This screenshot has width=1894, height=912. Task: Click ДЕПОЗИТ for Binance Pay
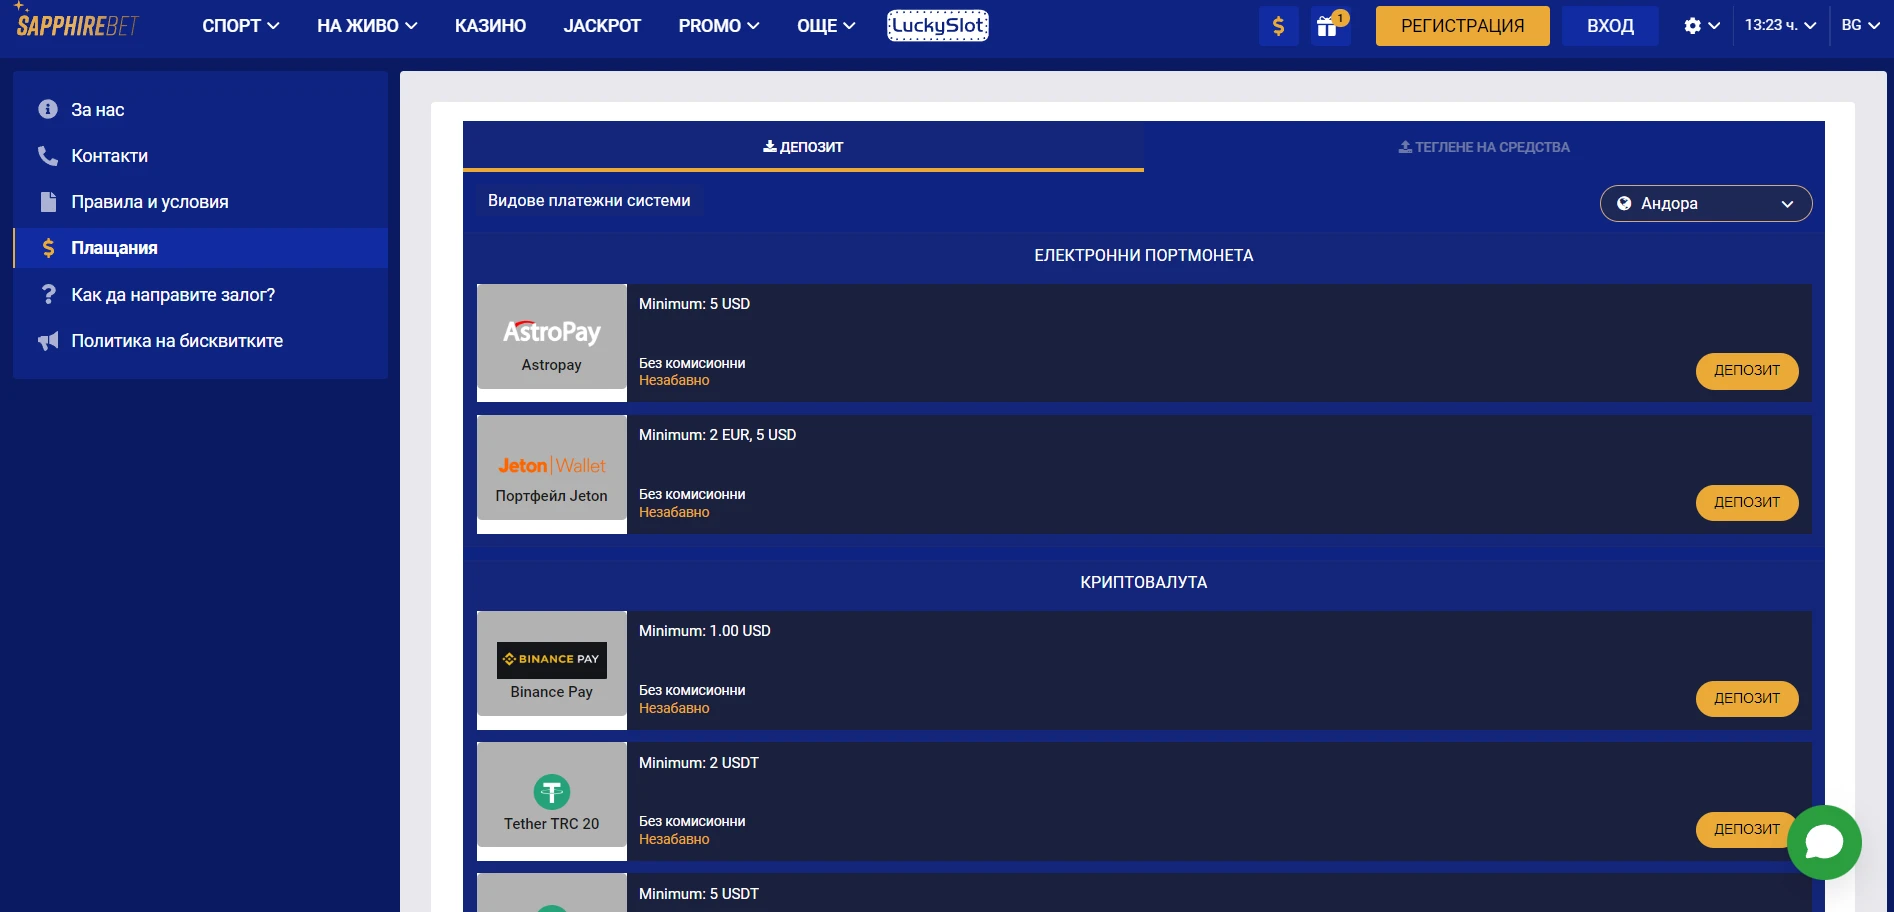pos(1747,699)
